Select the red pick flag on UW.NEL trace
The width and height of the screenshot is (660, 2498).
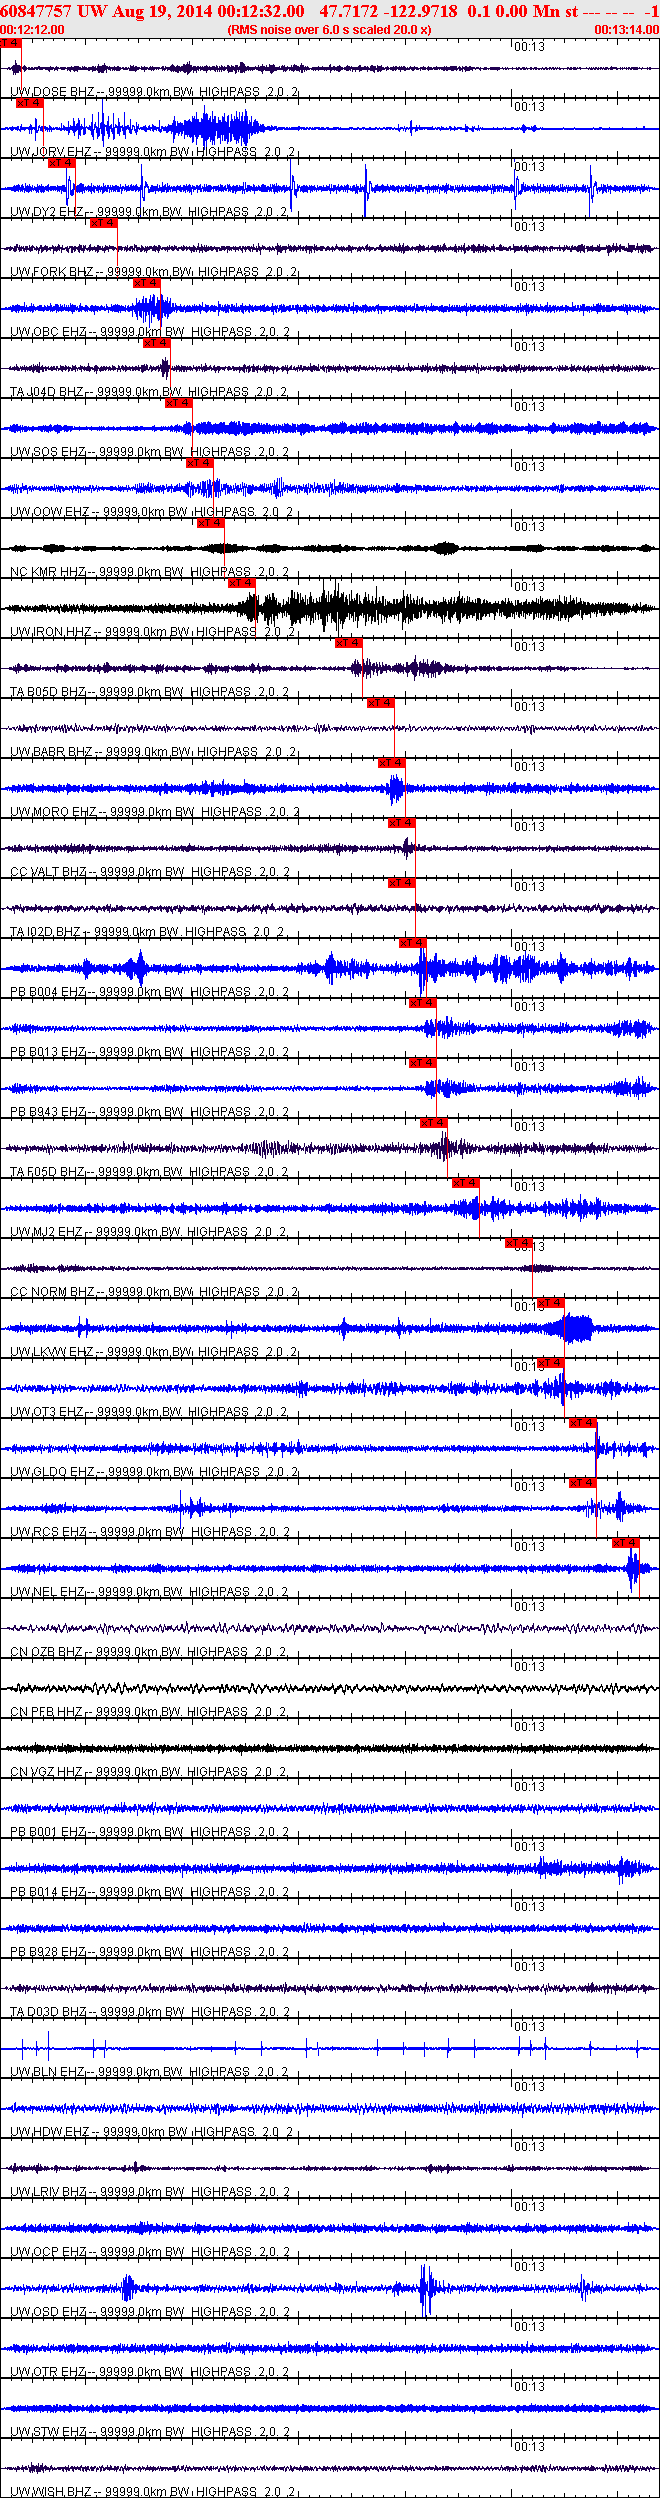tap(626, 1543)
